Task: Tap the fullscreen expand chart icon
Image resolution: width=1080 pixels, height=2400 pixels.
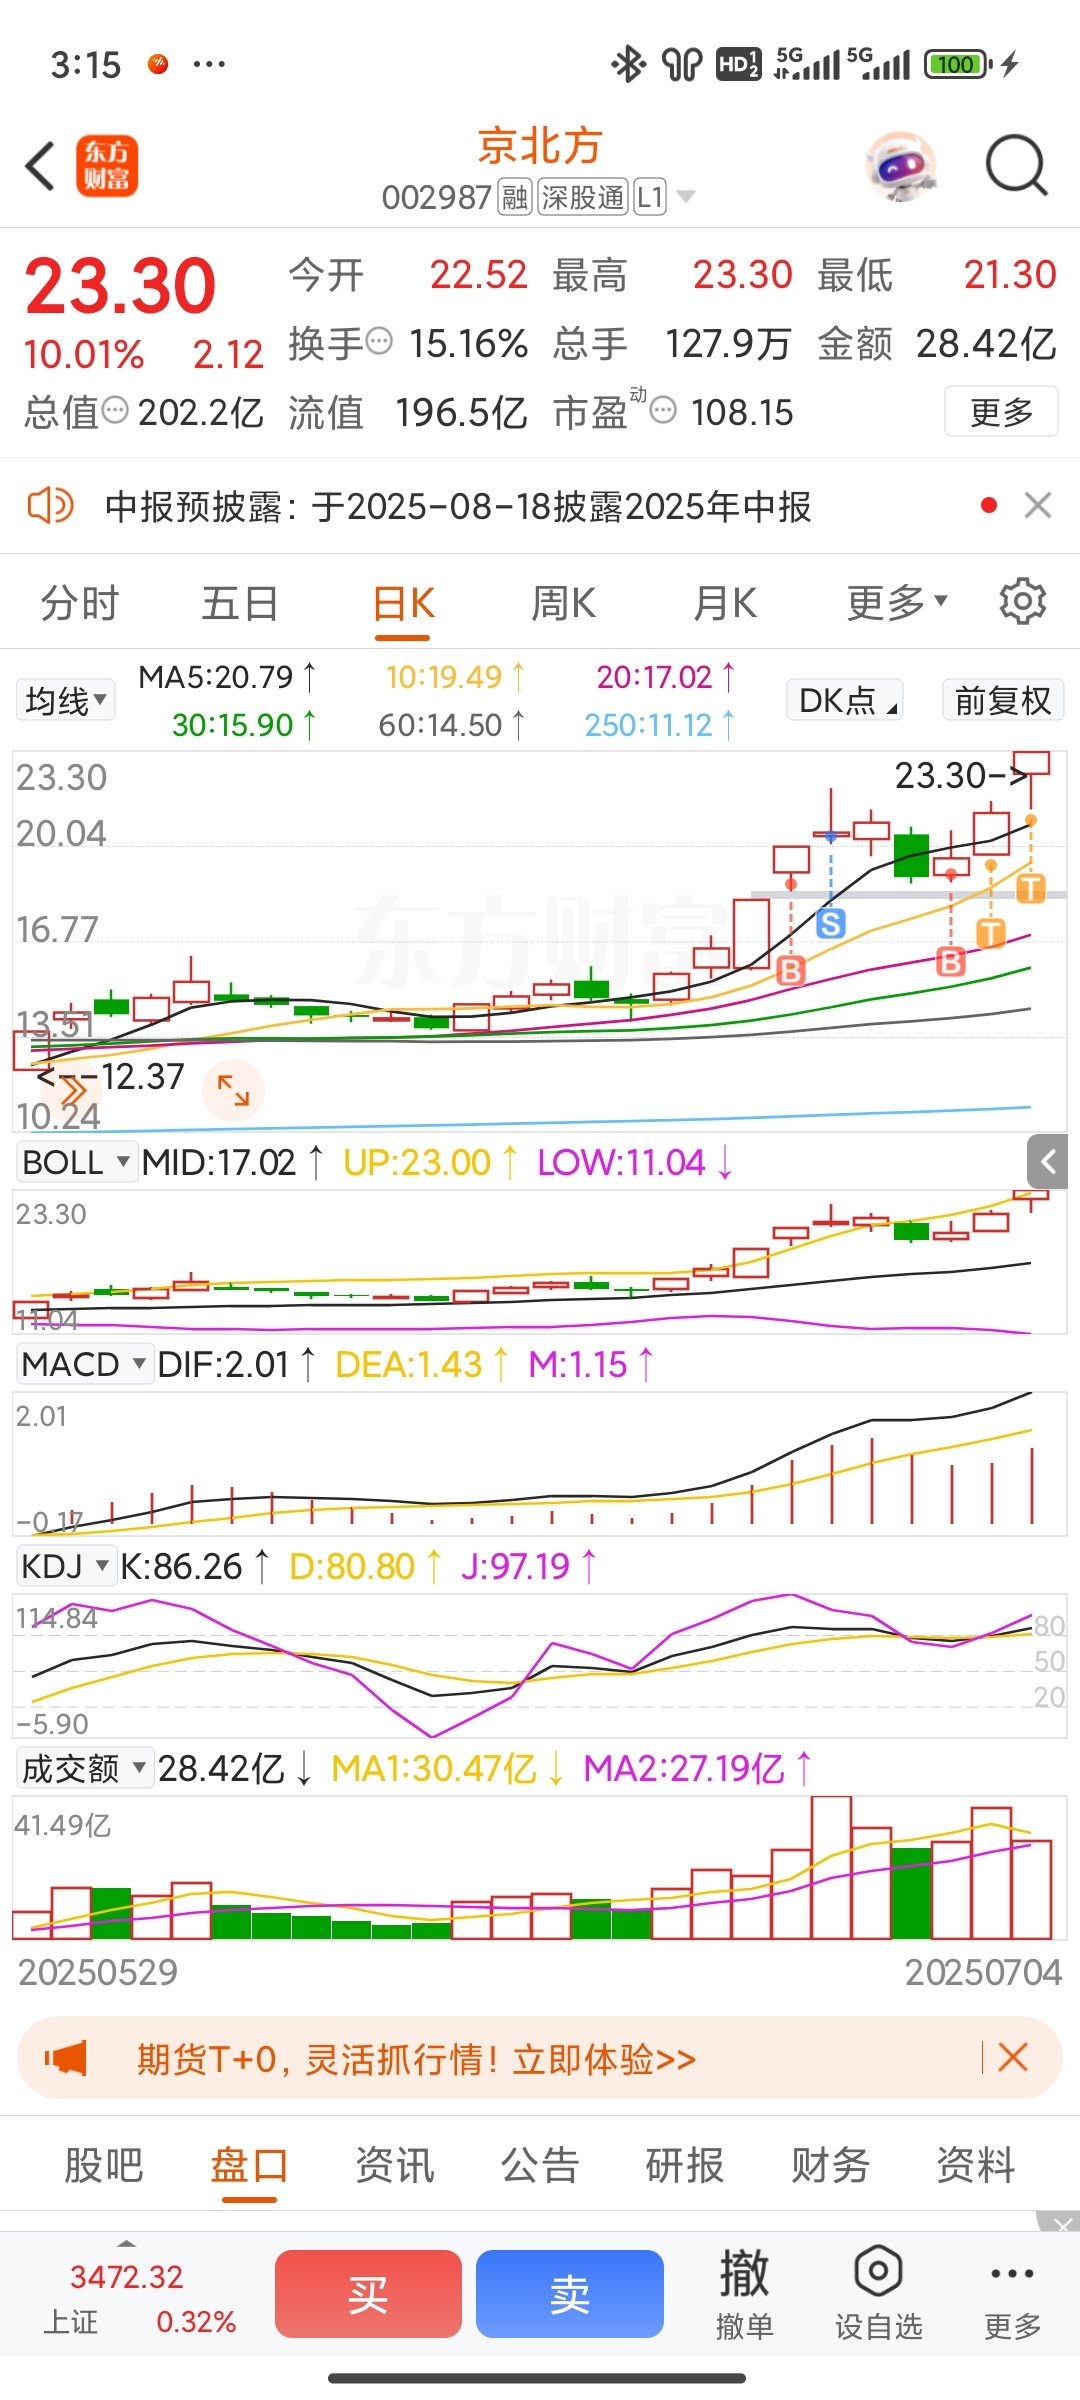Action: [233, 1090]
